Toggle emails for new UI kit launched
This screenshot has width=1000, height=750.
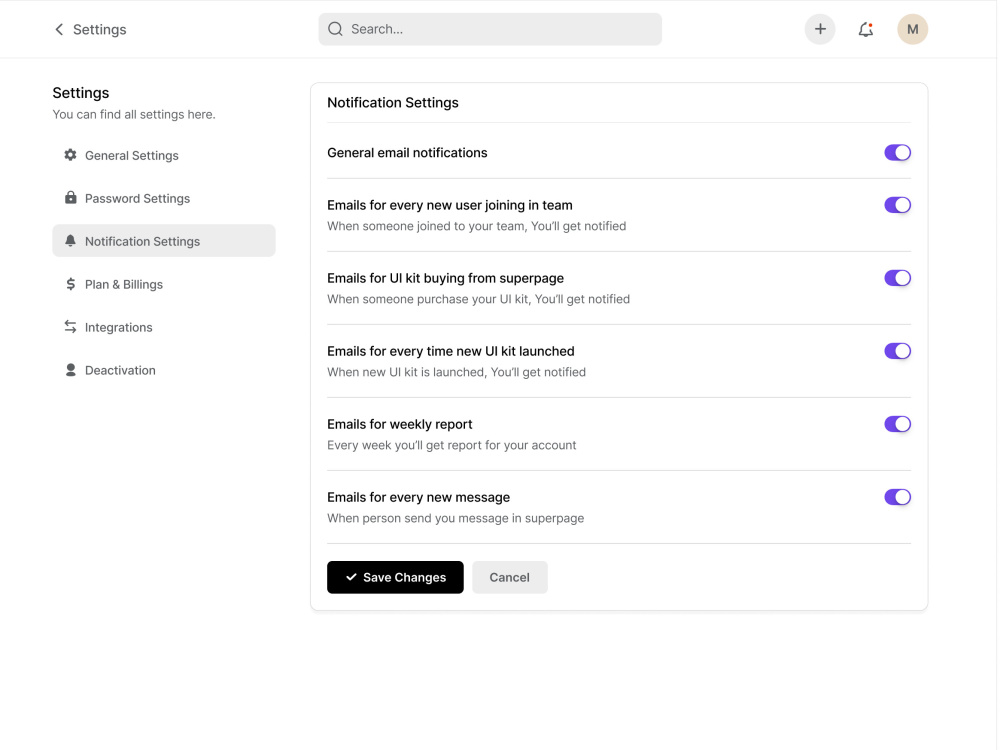(x=897, y=351)
